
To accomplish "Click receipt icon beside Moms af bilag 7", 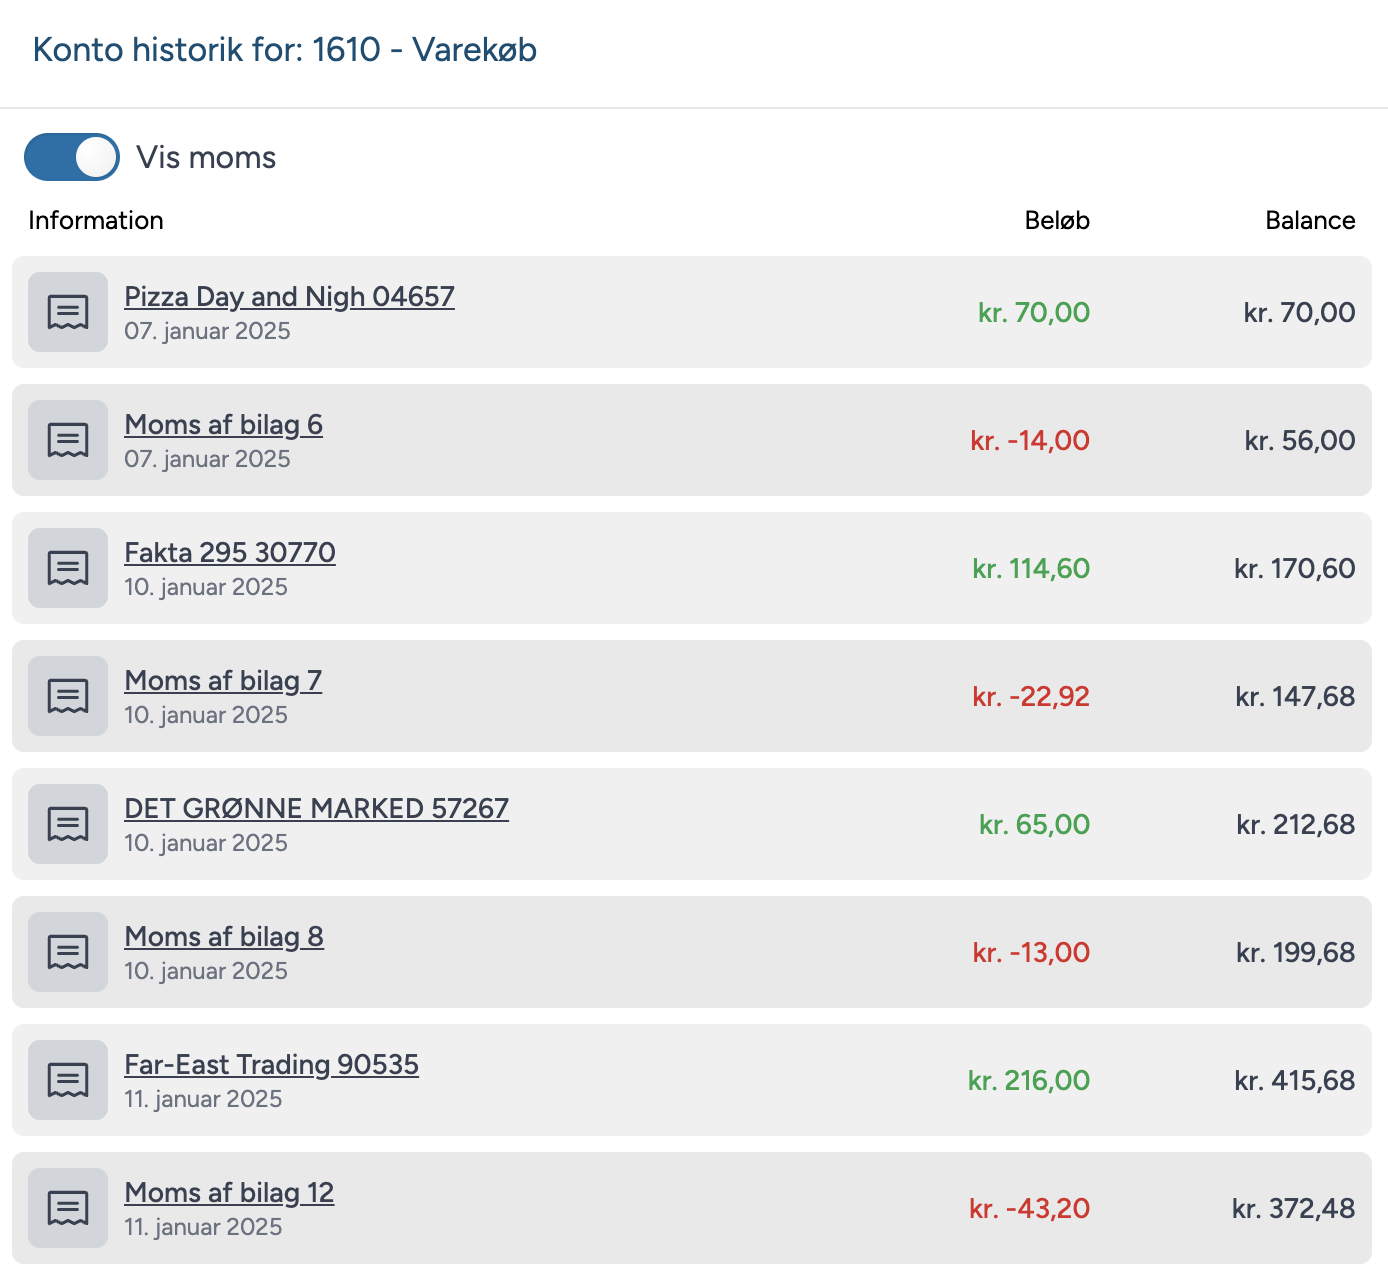I will tap(68, 696).
